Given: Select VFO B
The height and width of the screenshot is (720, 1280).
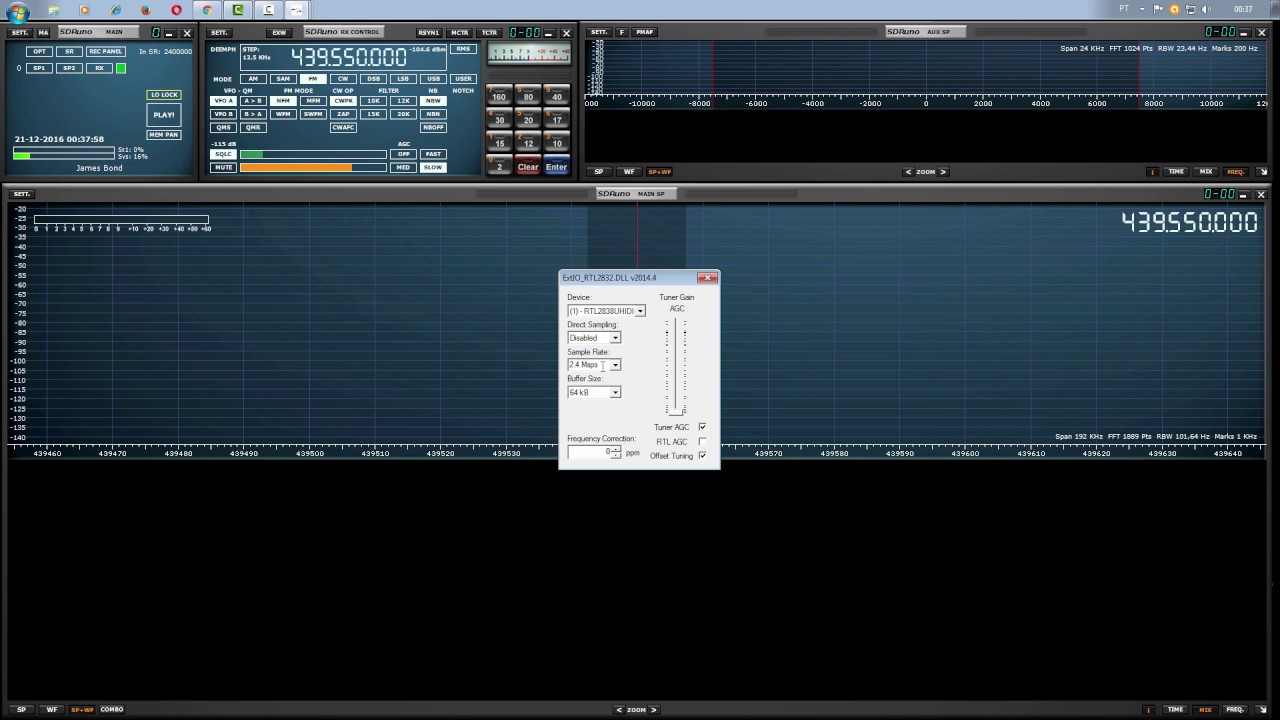Looking at the screenshot, I should (223, 114).
